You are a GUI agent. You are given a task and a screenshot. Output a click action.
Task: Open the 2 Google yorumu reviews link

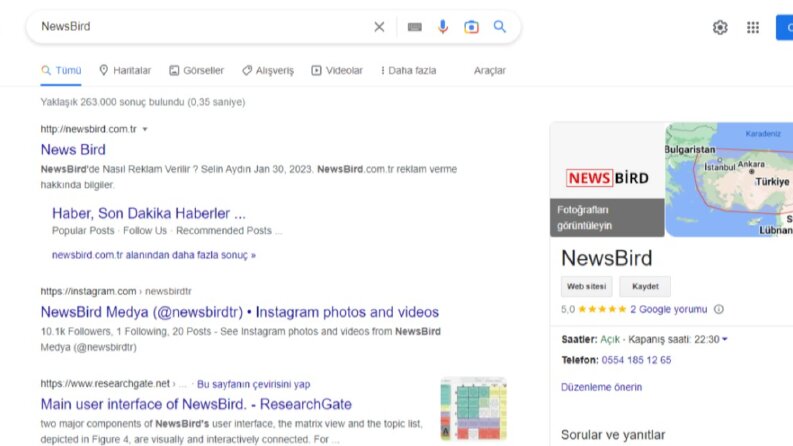[x=668, y=309]
